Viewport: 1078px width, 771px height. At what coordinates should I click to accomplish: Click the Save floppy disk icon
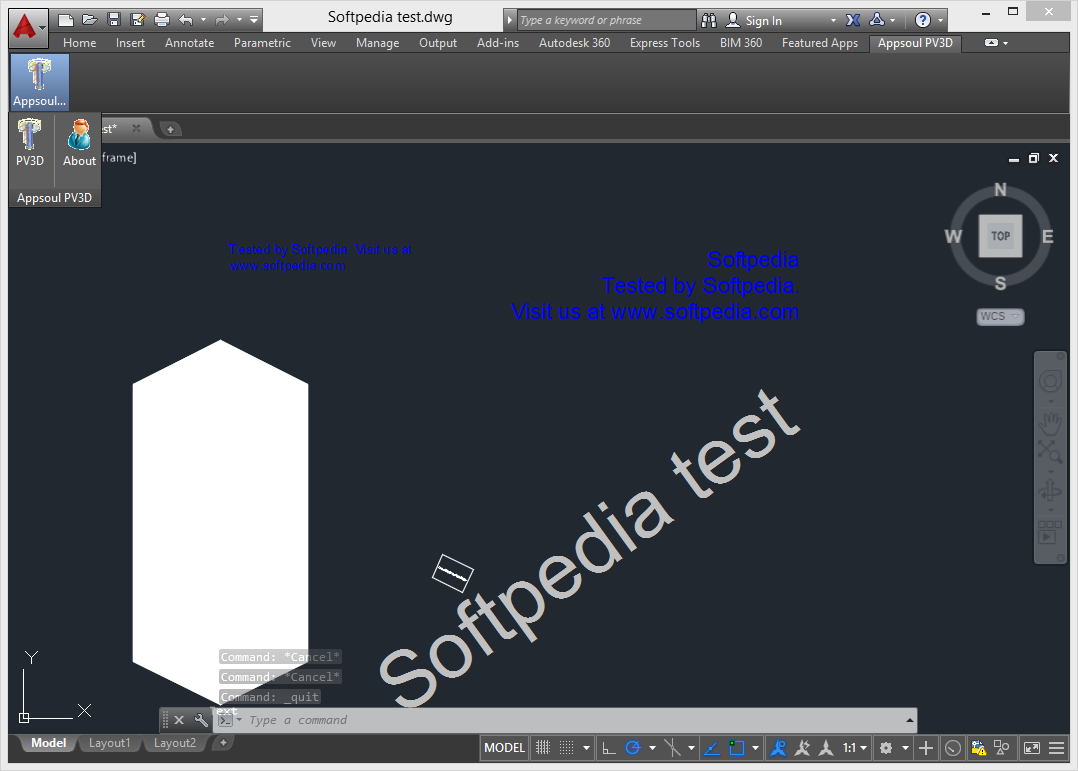tap(114, 20)
